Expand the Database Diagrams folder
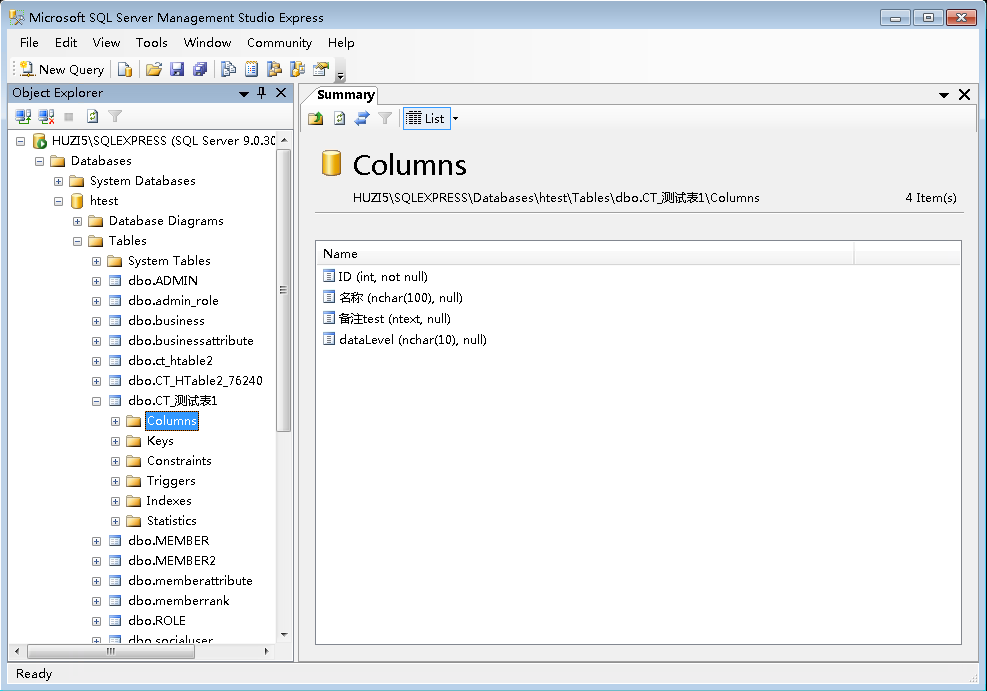Screen dimensions: 987x691 click(77, 222)
